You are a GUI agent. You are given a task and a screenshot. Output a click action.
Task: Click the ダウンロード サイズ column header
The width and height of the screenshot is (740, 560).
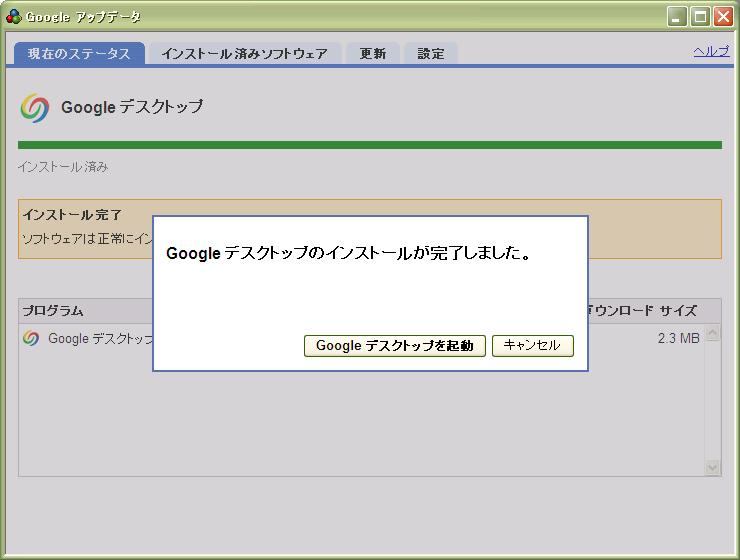click(642, 310)
